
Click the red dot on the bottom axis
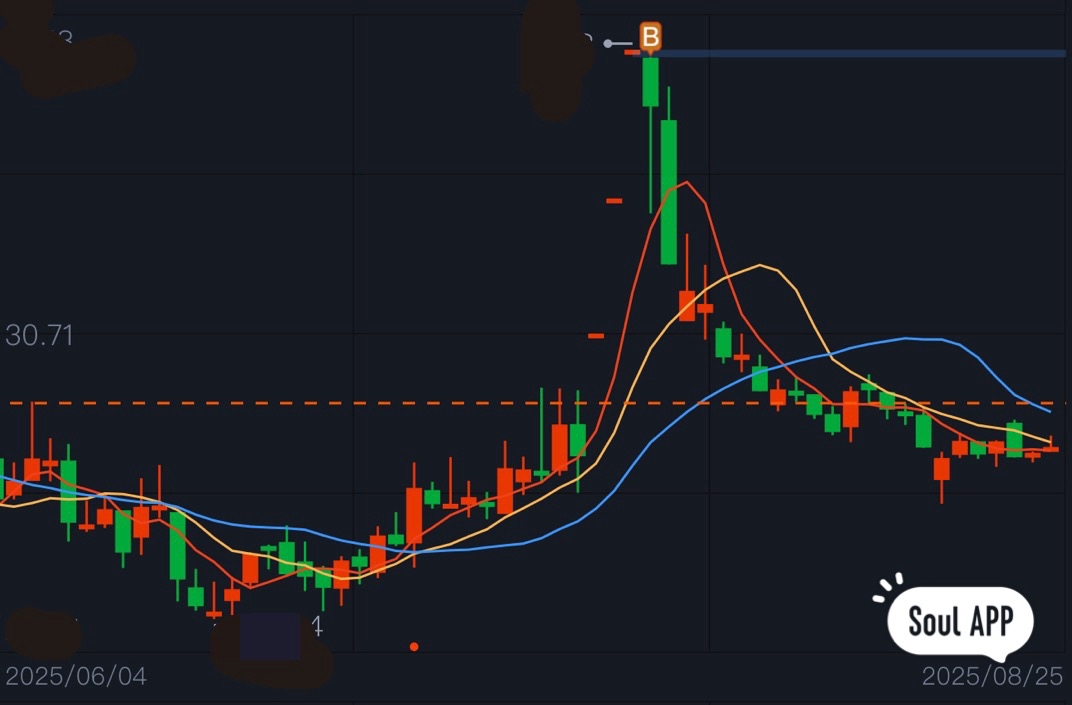414,646
